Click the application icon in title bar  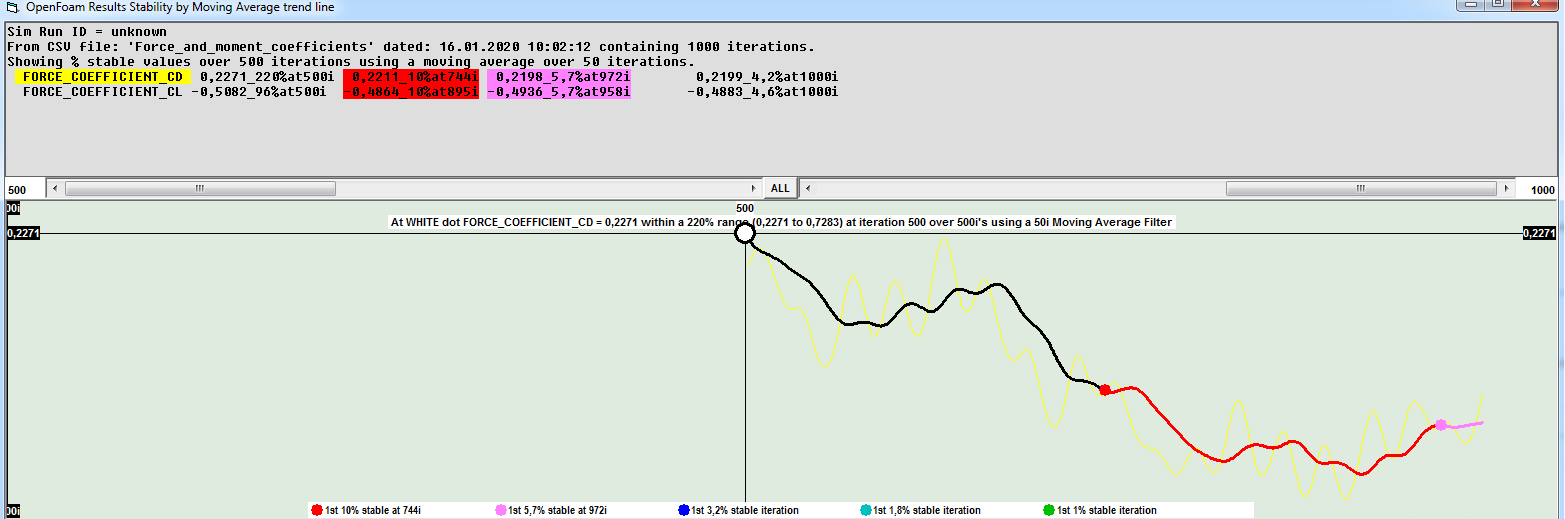tap(13, 7)
